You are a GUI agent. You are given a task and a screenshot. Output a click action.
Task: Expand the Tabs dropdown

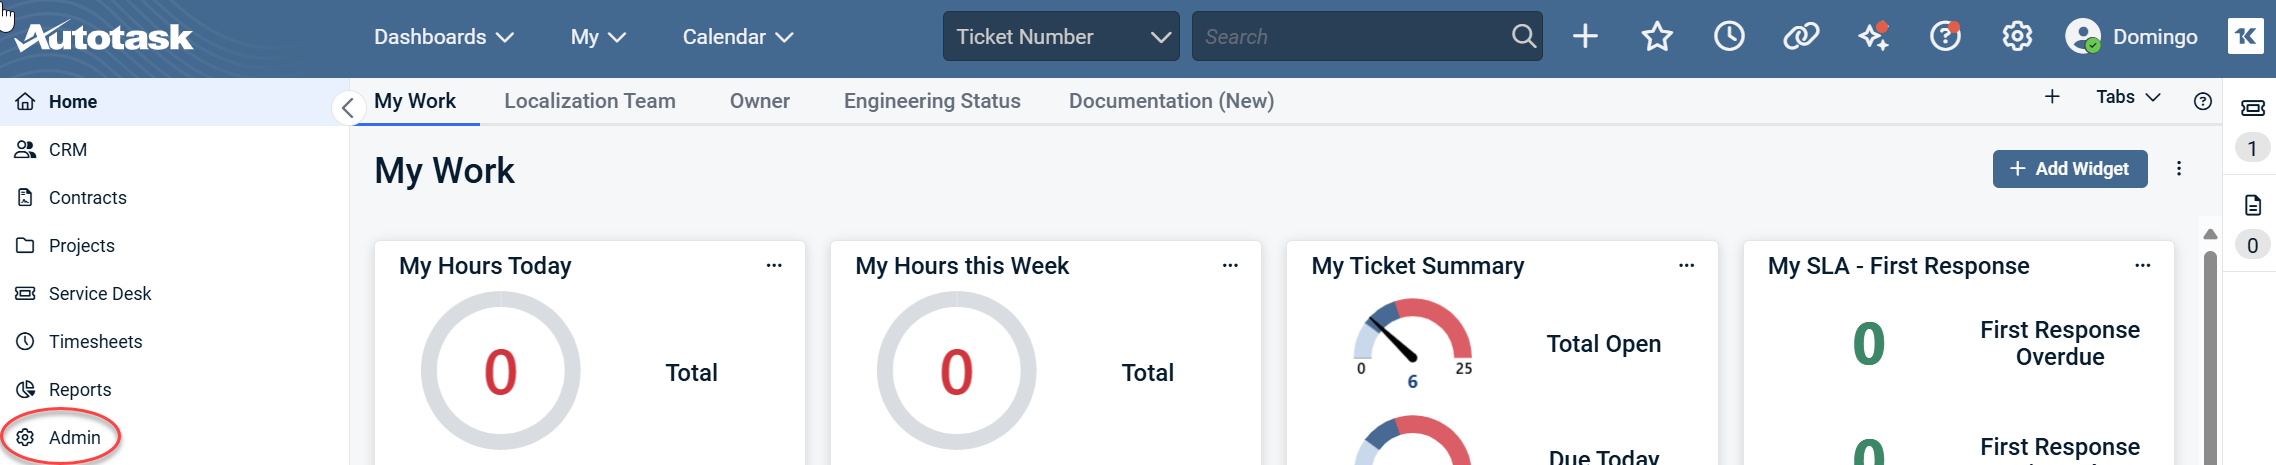click(2128, 97)
